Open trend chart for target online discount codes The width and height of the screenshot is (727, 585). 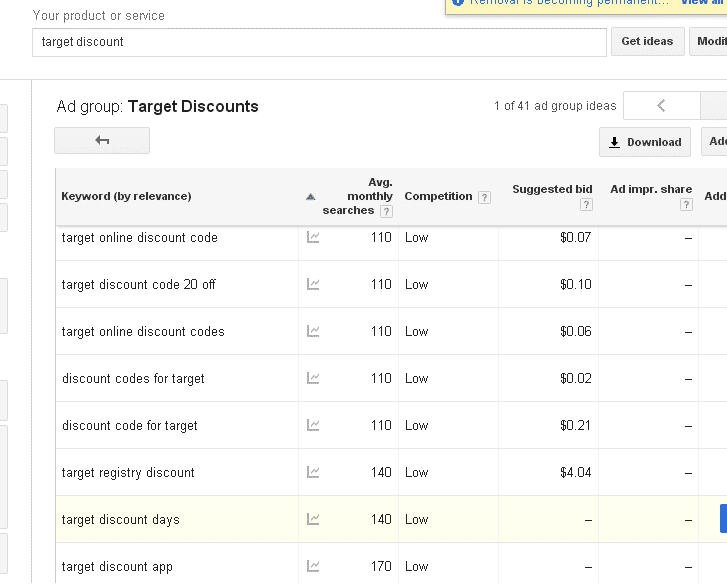pyautogui.click(x=313, y=331)
